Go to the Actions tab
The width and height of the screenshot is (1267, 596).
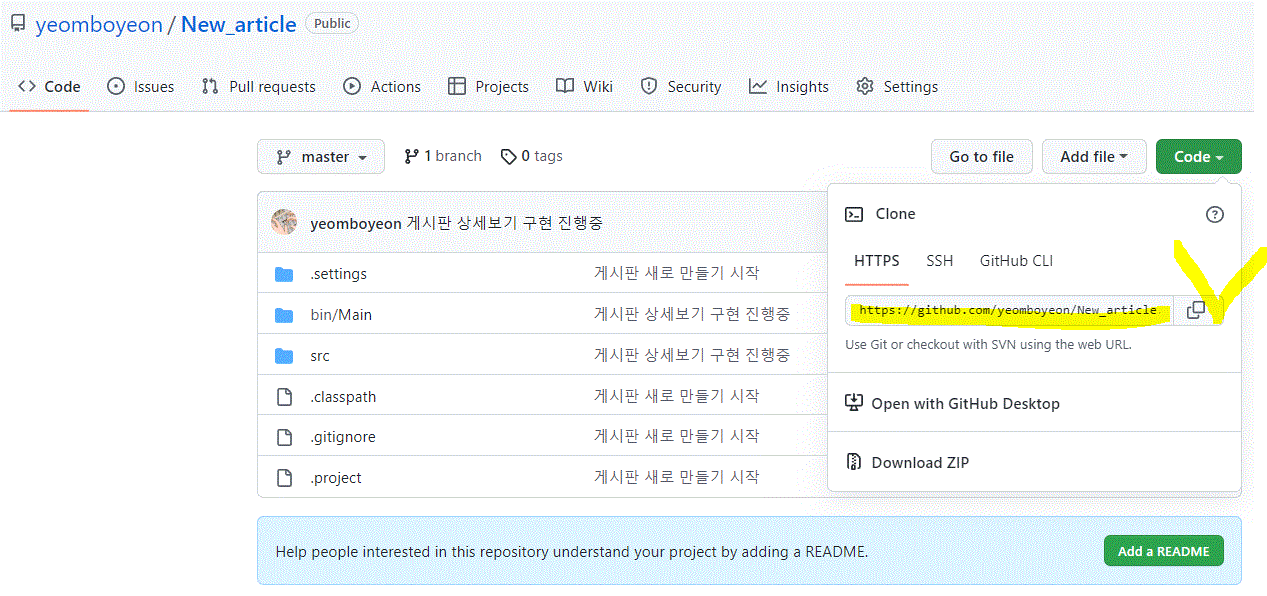(382, 87)
